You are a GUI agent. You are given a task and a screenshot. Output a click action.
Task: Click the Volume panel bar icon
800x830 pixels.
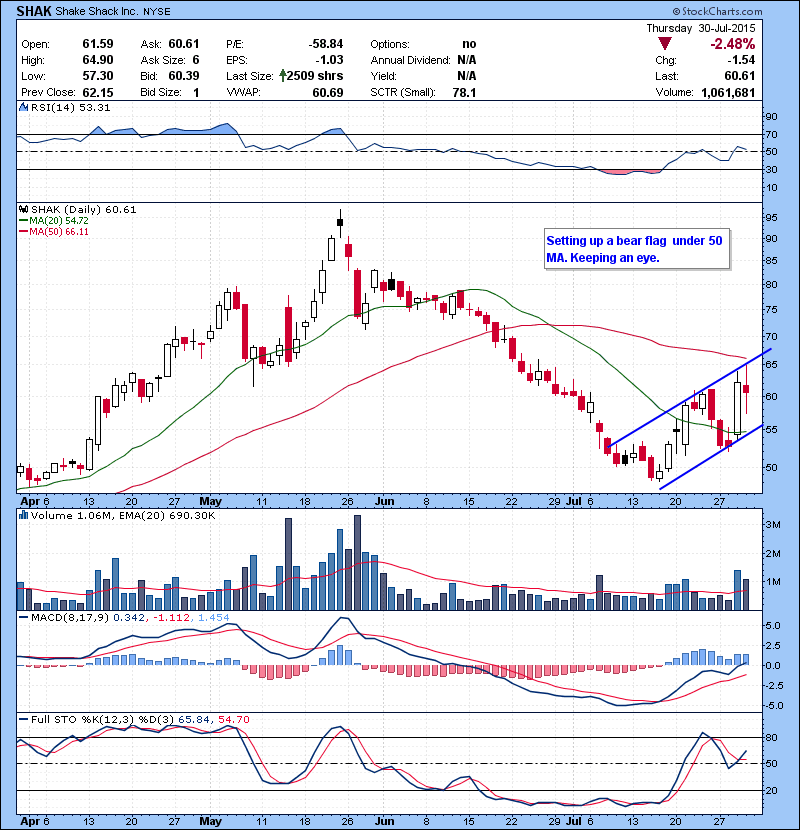23,515
